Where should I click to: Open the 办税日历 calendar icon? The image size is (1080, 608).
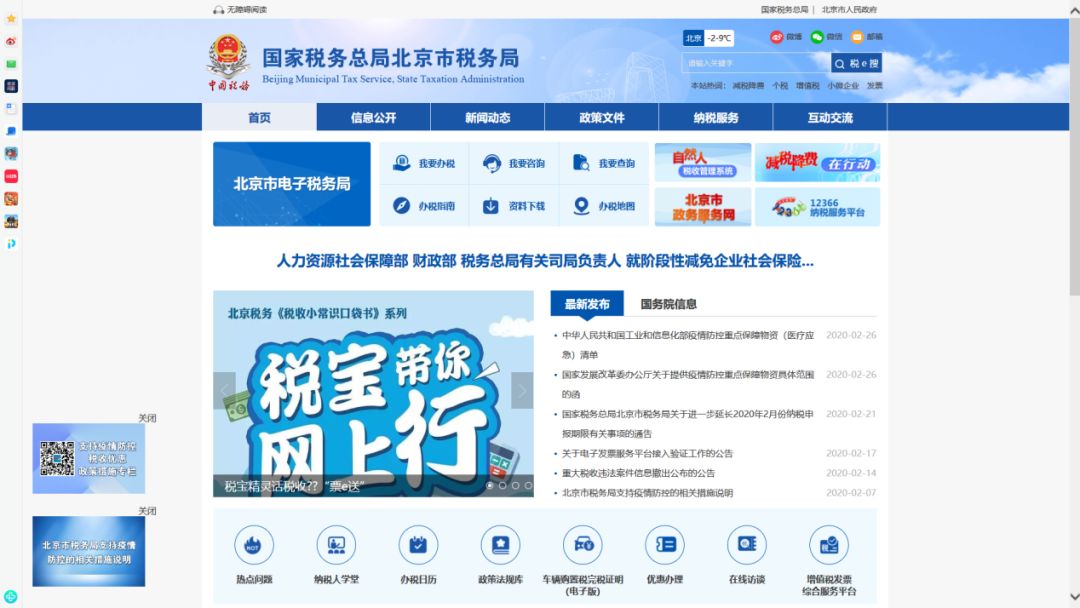tap(418, 545)
